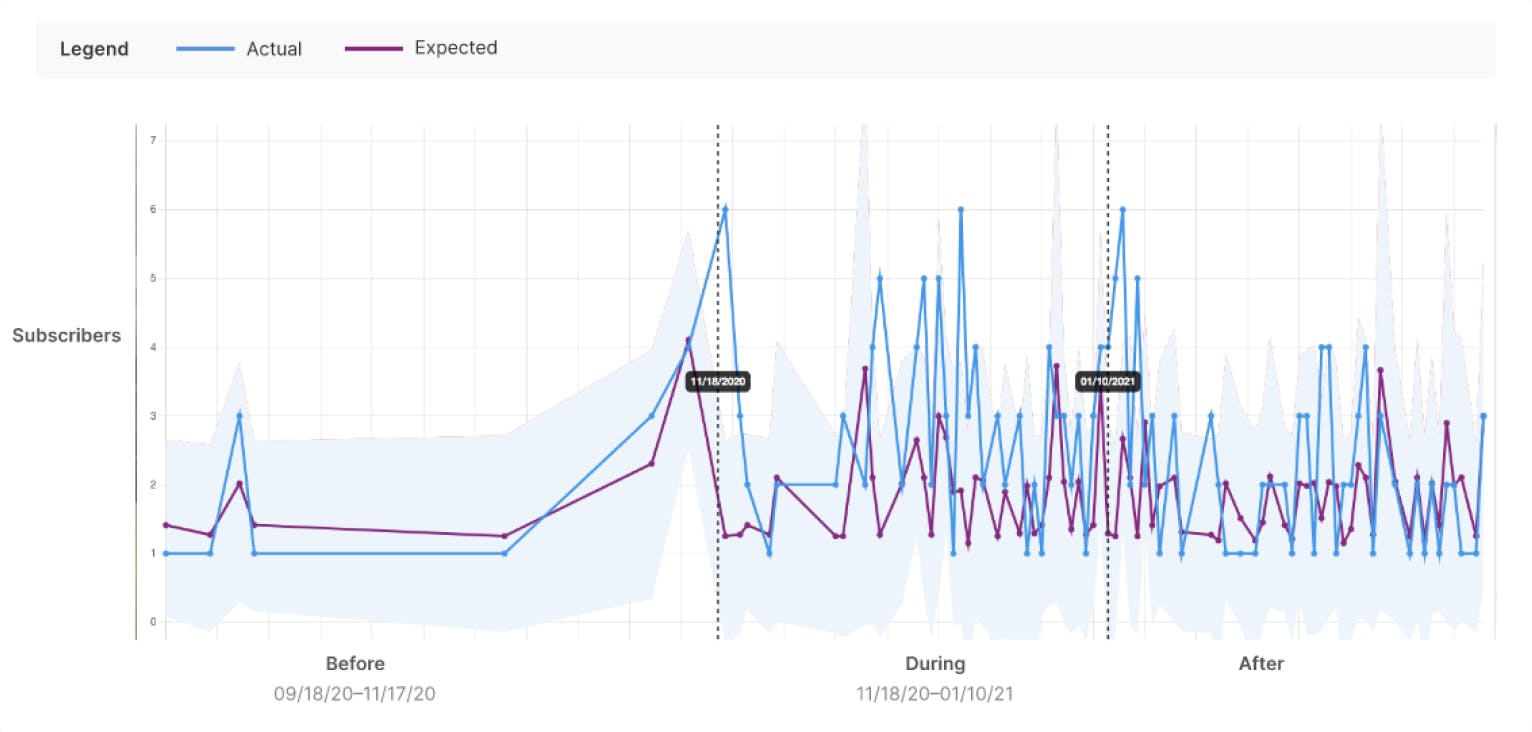Toggle the Actual series in legend
Image resolution: width=1532 pixels, height=732 pixels.
click(273, 48)
